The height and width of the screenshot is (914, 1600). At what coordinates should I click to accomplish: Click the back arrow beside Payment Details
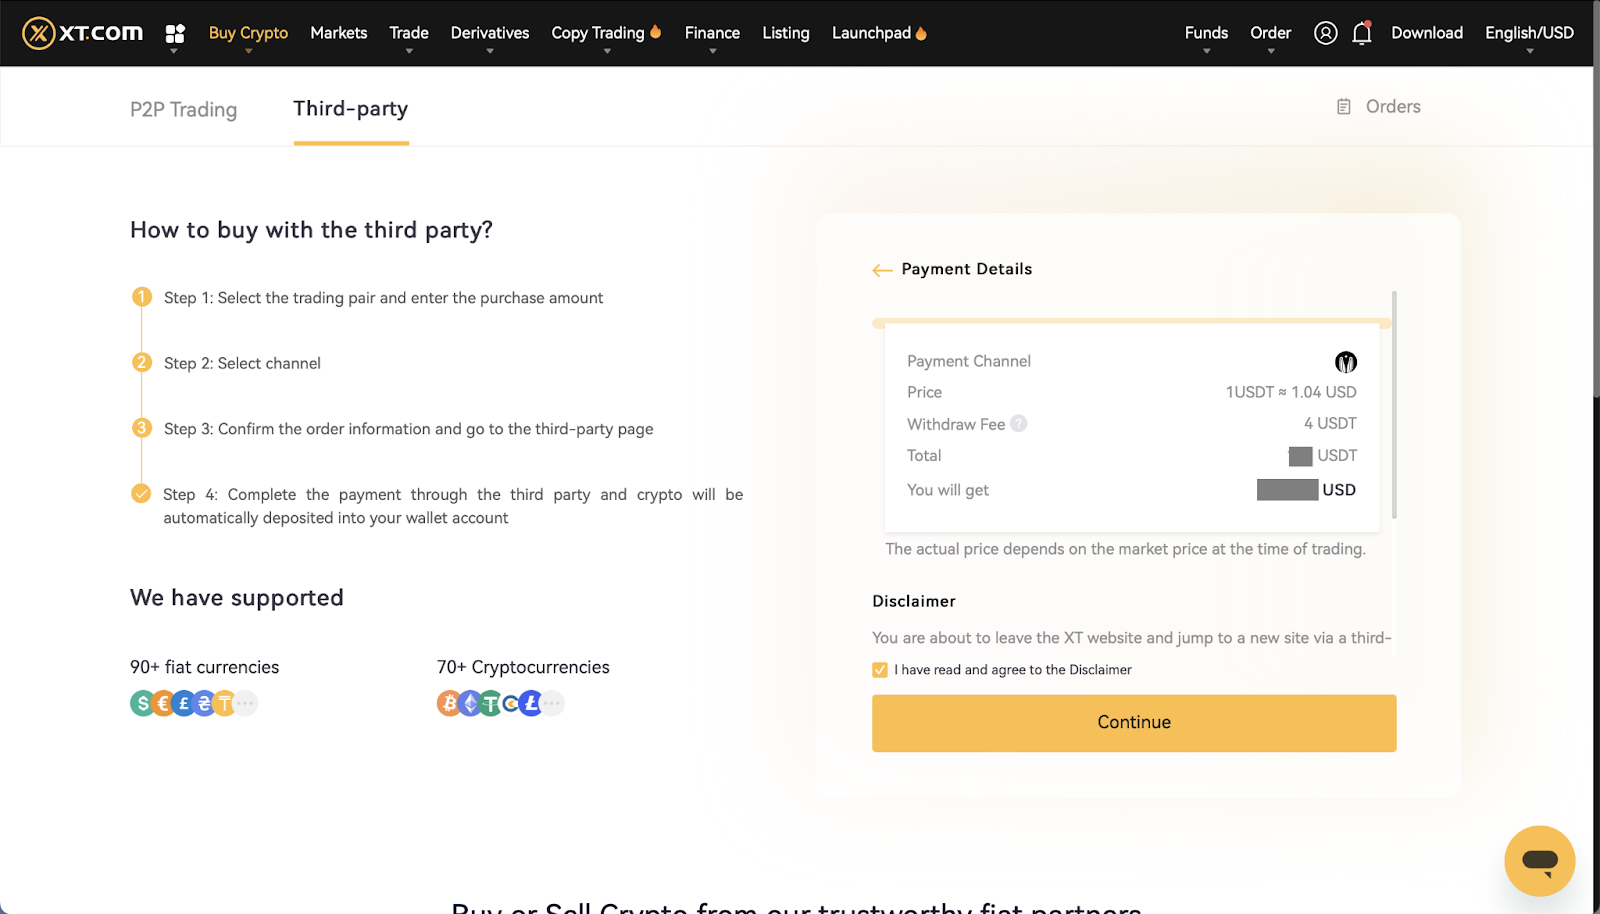click(x=882, y=270)
